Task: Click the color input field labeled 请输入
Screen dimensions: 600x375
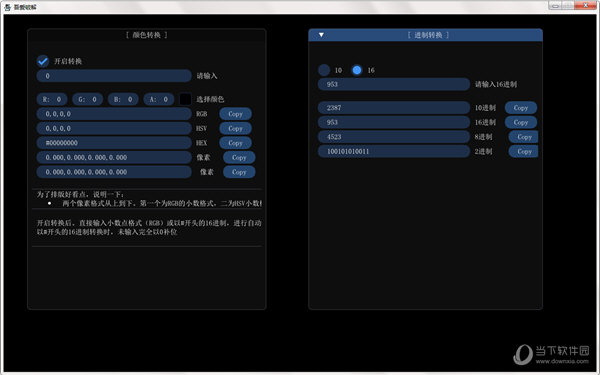Action: pos(114,76)
